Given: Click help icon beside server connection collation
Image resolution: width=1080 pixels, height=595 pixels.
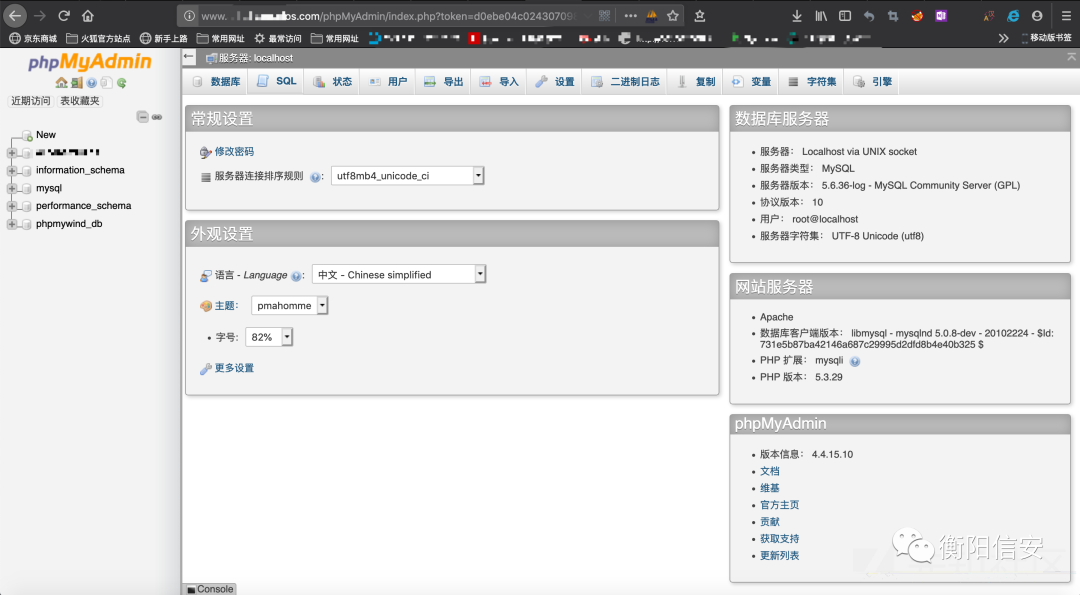Looking at the screenshot, I should 315,177.
